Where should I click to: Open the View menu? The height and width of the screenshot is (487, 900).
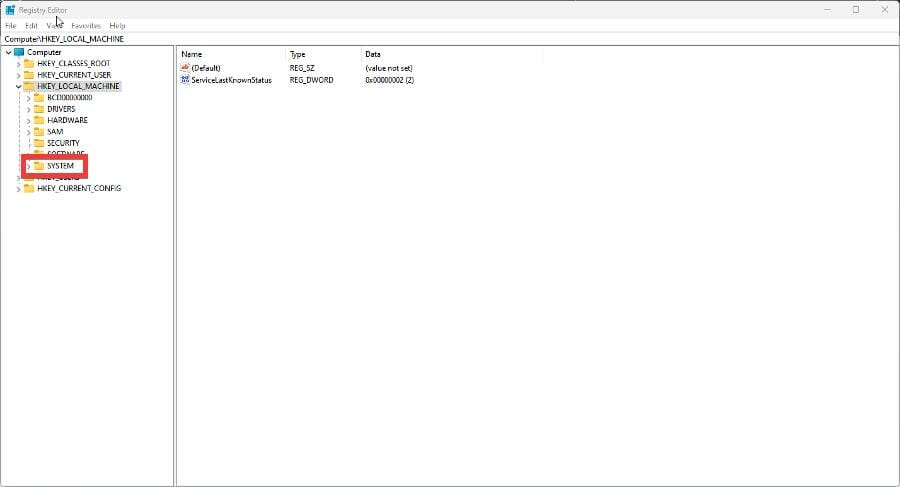pyautogui.click(x=55, y=26)
